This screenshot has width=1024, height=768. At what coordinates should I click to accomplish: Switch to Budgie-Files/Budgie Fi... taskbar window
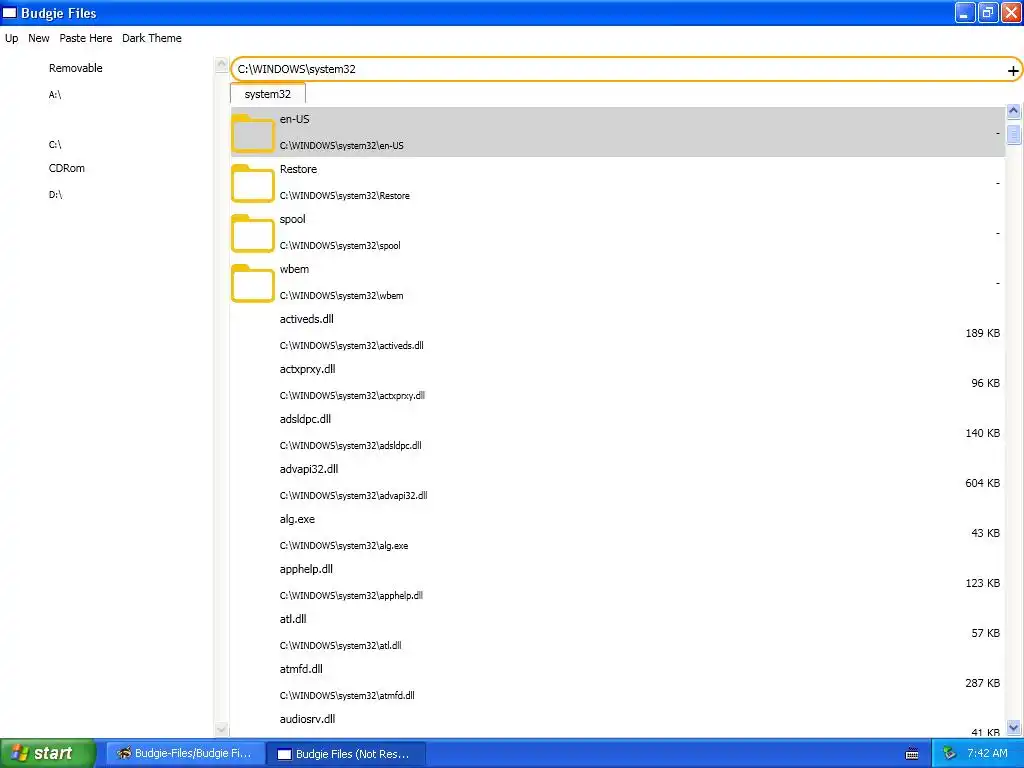coord(186,754)
